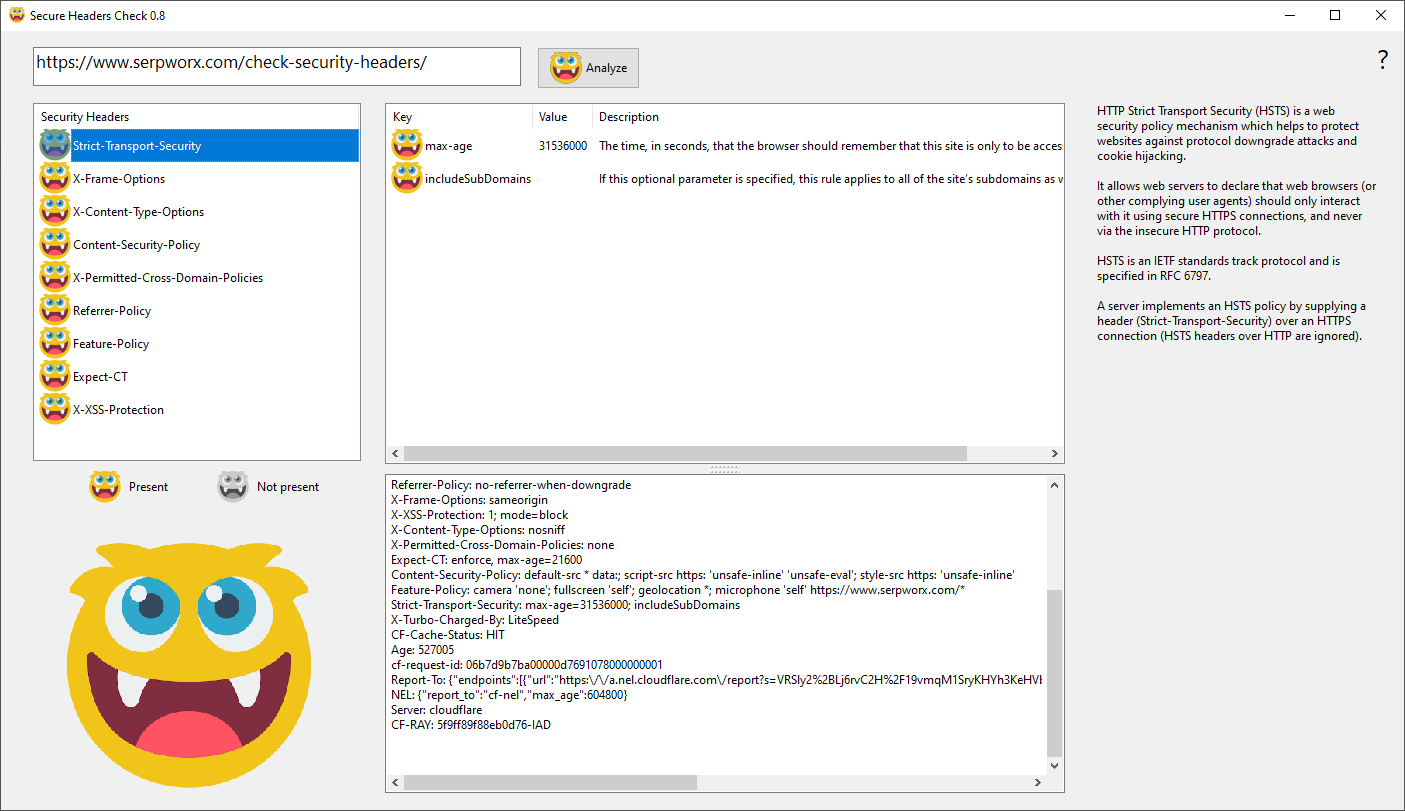
Task: Select X-Content-Type-Options header
Action: click(138, 212)
